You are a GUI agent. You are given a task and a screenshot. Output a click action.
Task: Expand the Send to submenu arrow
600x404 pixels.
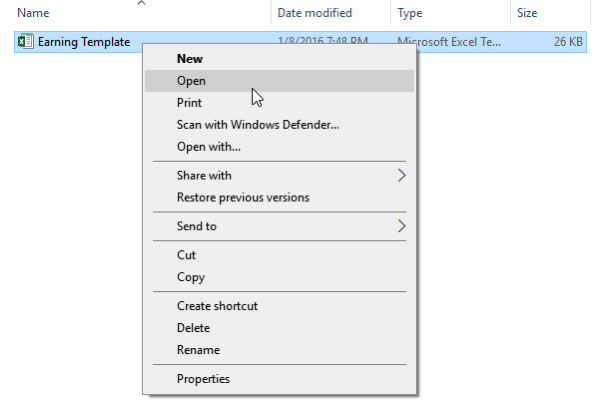click(x=402, y=226)
